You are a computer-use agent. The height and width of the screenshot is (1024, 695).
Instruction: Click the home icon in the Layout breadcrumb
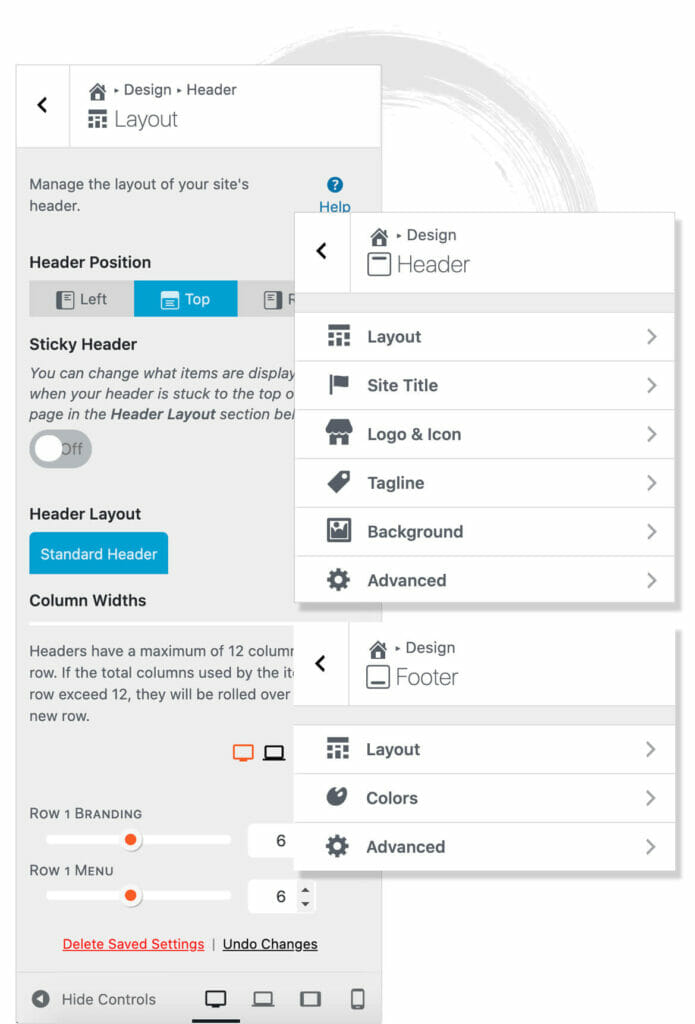pyautogui.click(x=97, y=91)
